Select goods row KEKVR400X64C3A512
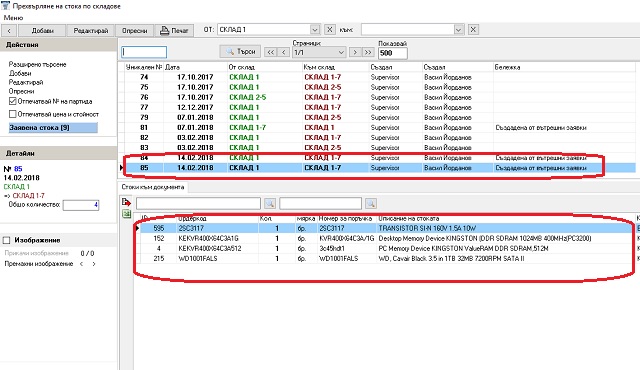The width and height of the screenshot is (640, 370). coord(385,248)
